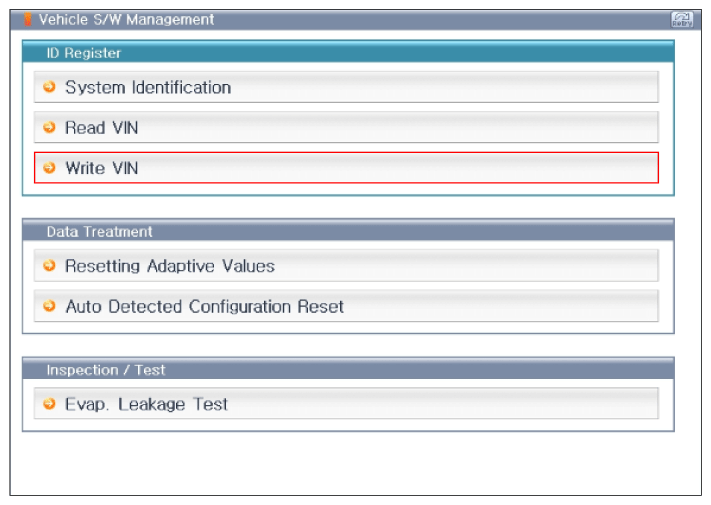The width and height of the screenshot is (711, 505).
Task: Click the orange Vehicle S/W Management title icon
Action: click(x=28, y=19)
